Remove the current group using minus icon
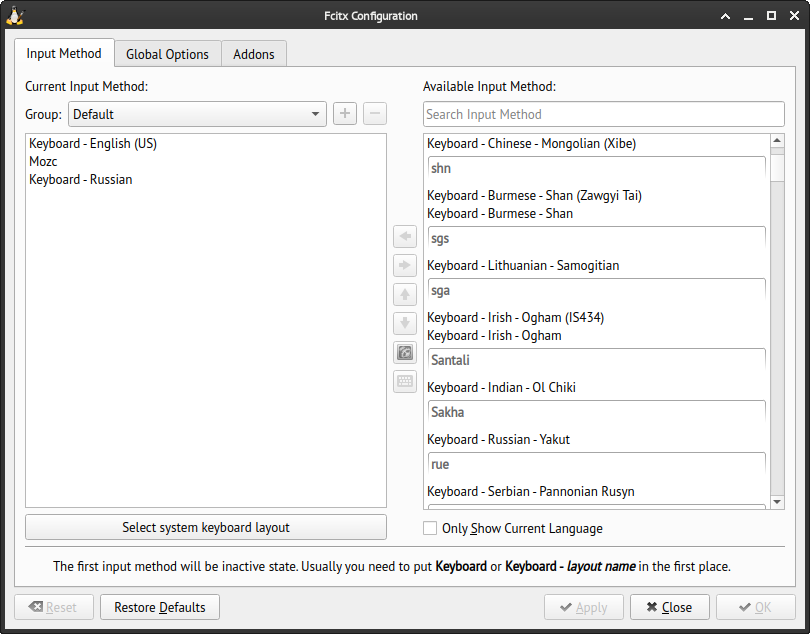 pyautogui.click(x=374, y=113)
